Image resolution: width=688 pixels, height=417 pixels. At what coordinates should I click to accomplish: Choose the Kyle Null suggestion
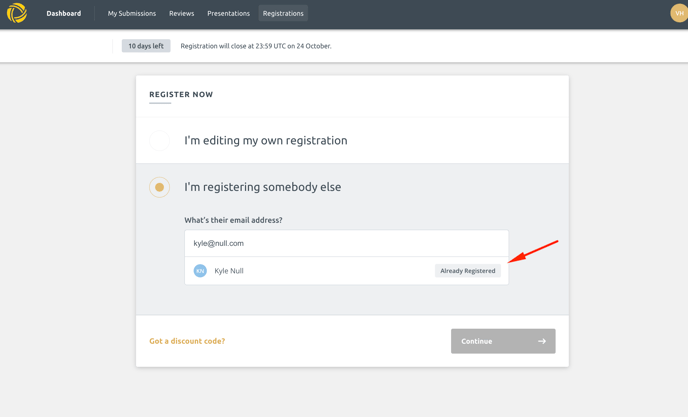[x=347, y=271]
